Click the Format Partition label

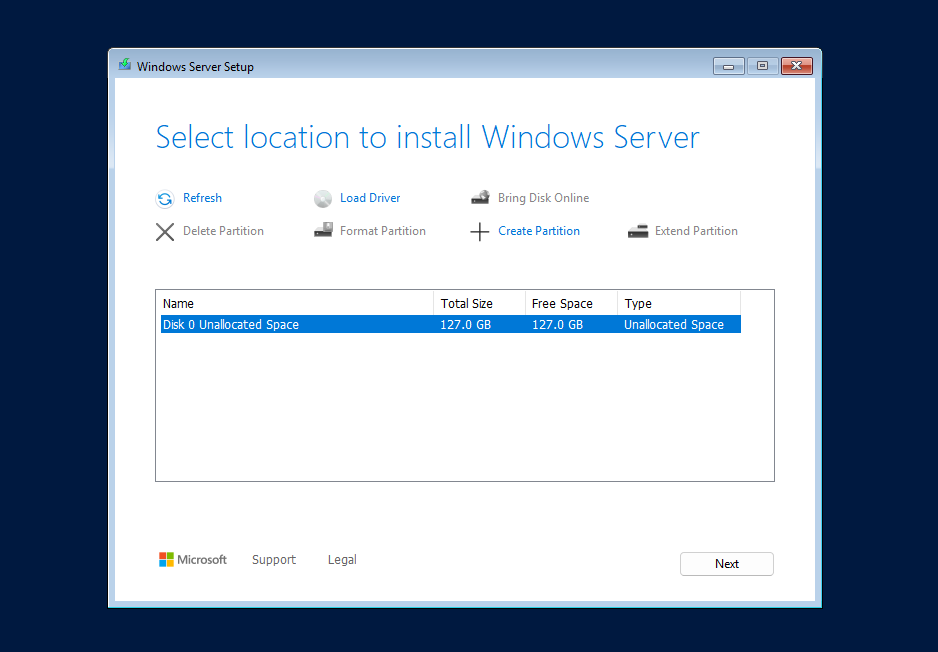pyautogui.click(x=383, y=231)
